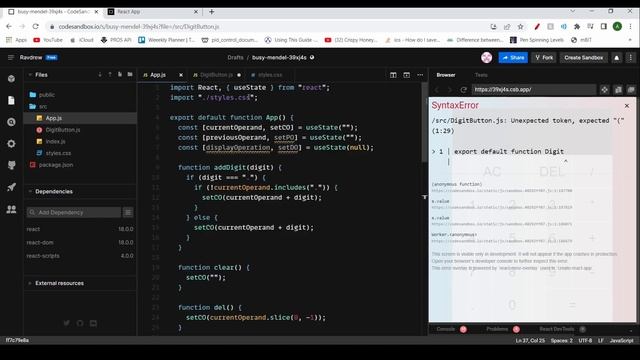Go back in the preview browser
Image resolution: width=640 pixels, height=360 pixels.
(x=437, y=89)
